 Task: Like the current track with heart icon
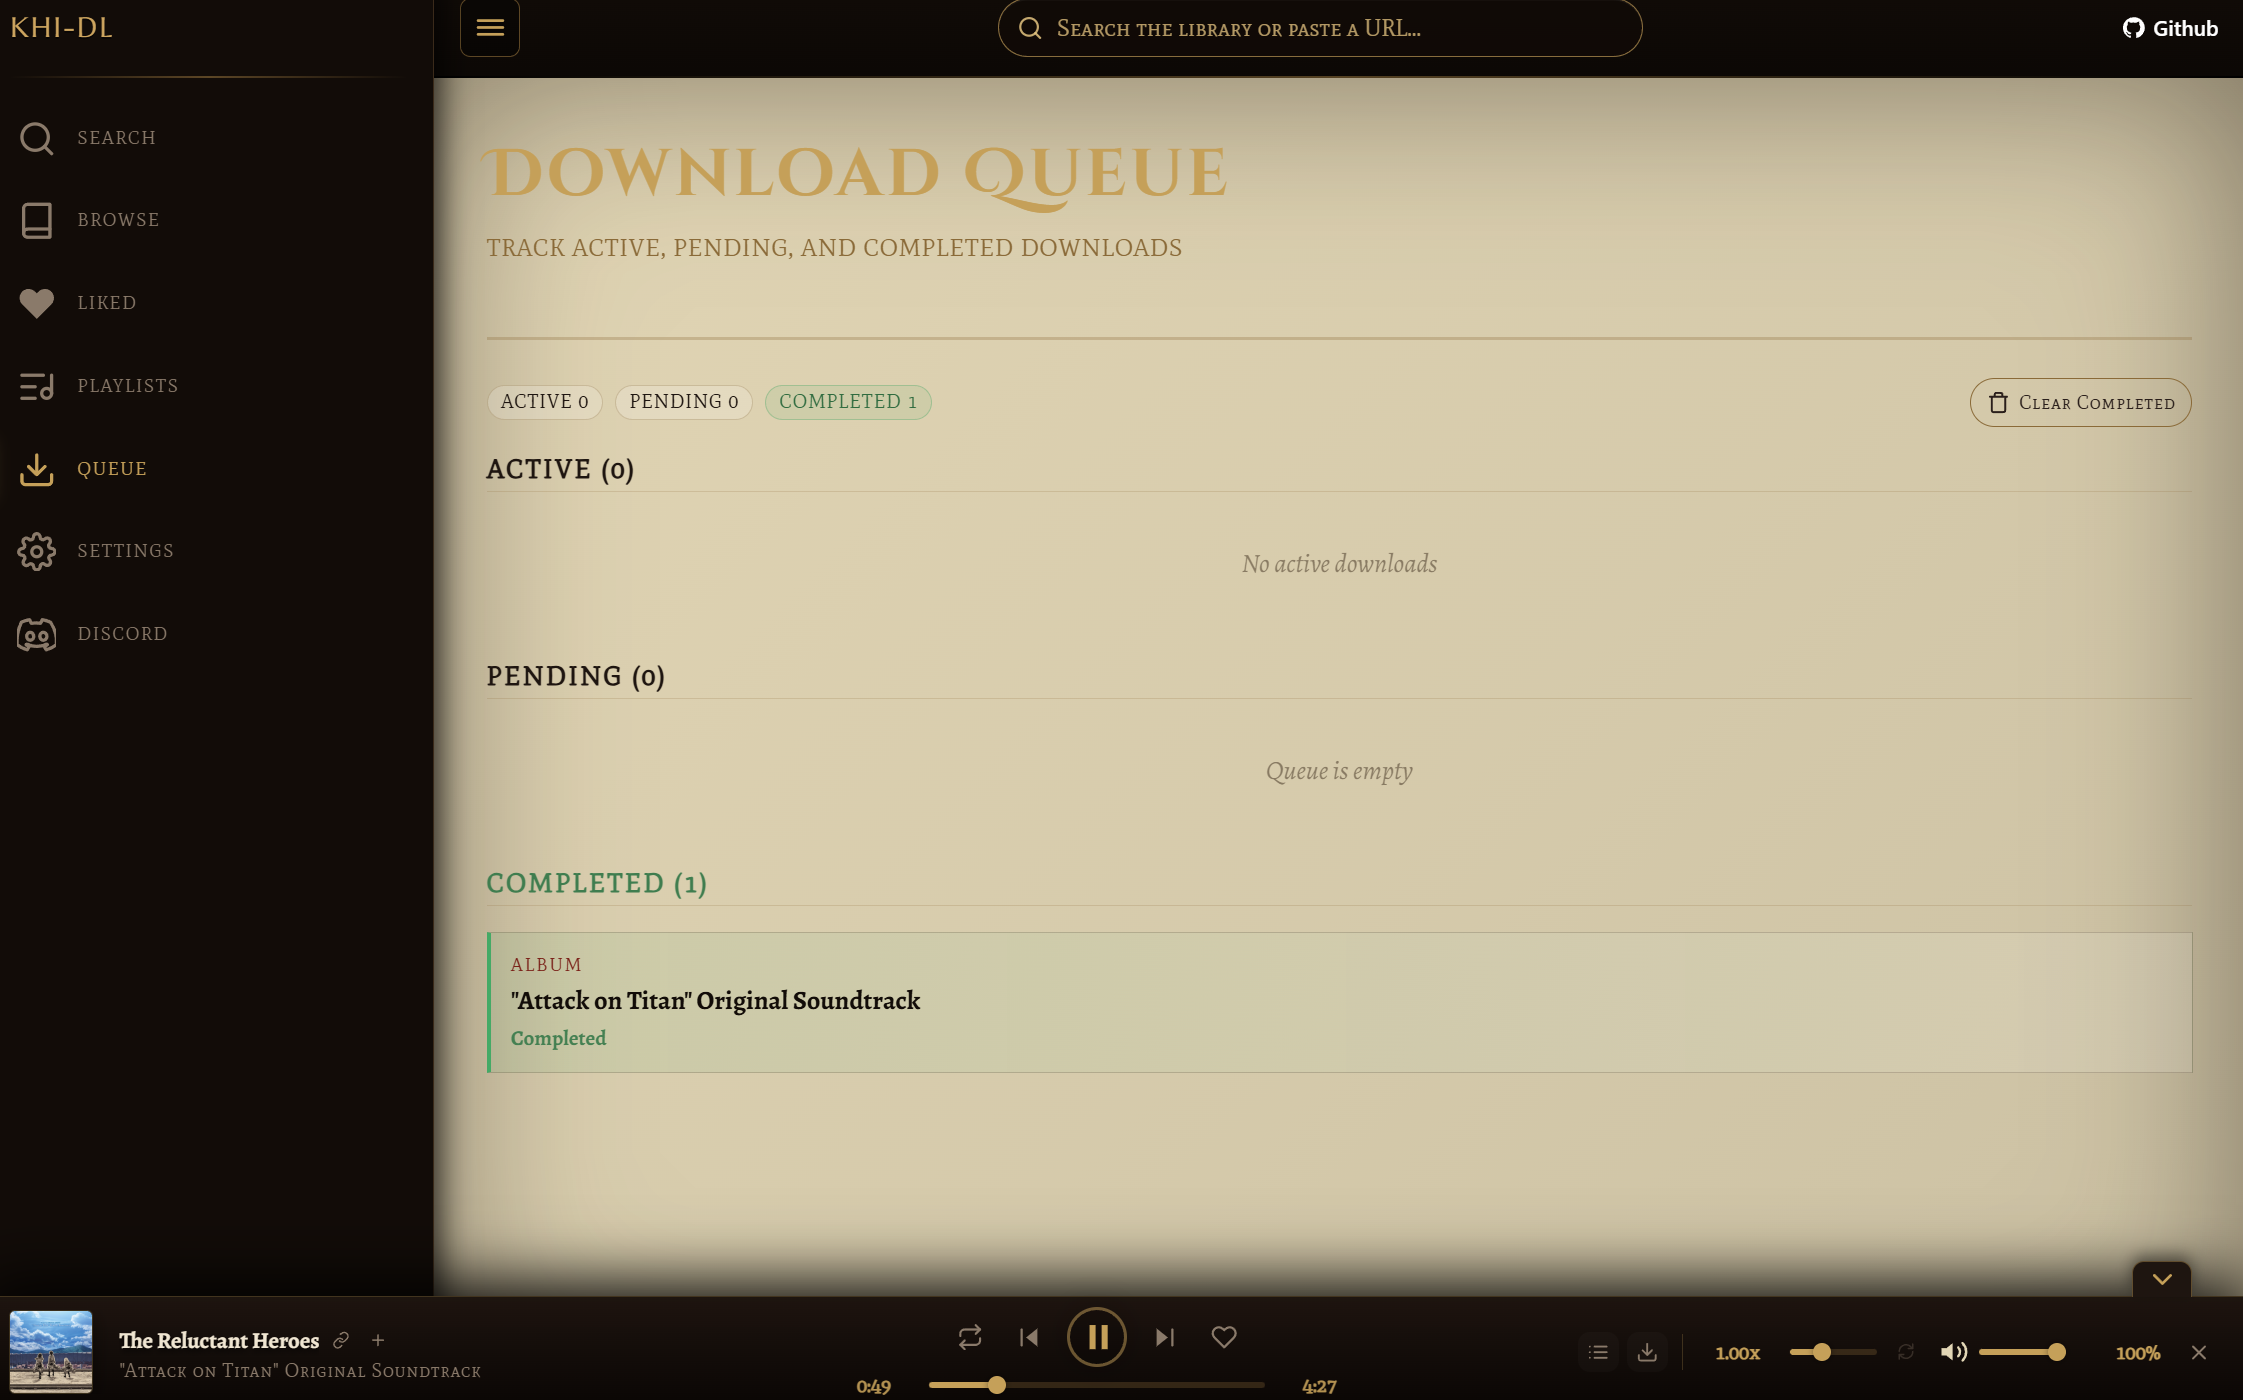[x=1223, y=1337]
